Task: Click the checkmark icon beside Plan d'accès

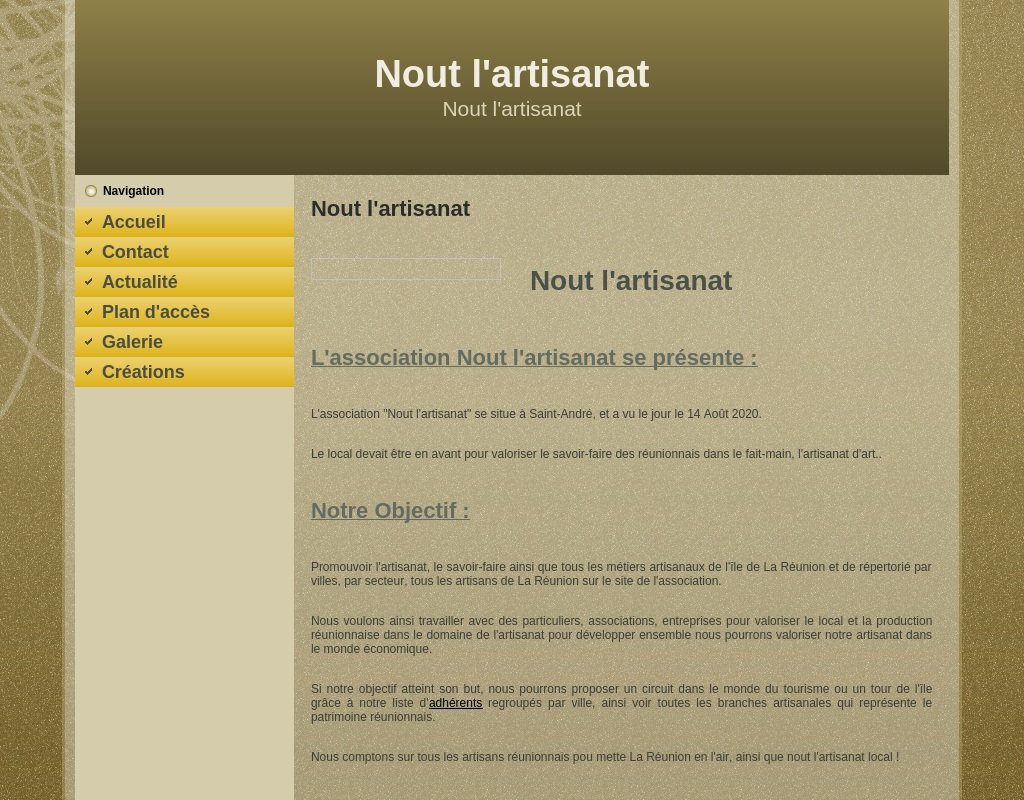Action: coord(89,312)
